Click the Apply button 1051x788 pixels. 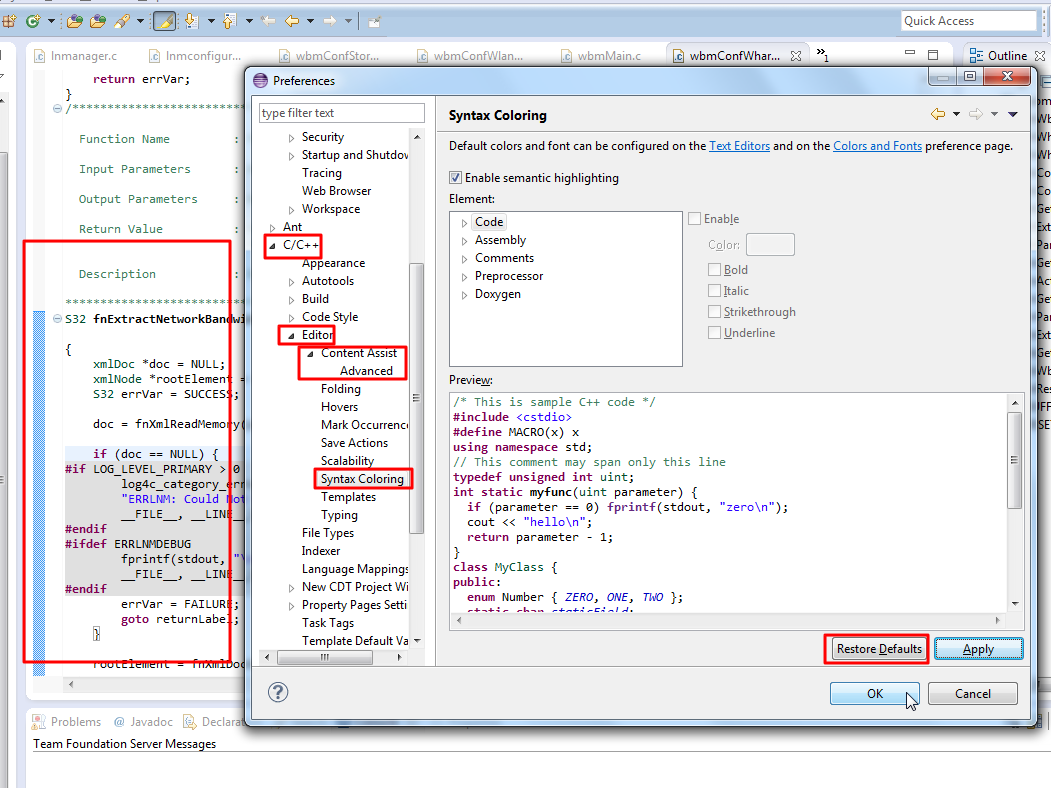978,649
